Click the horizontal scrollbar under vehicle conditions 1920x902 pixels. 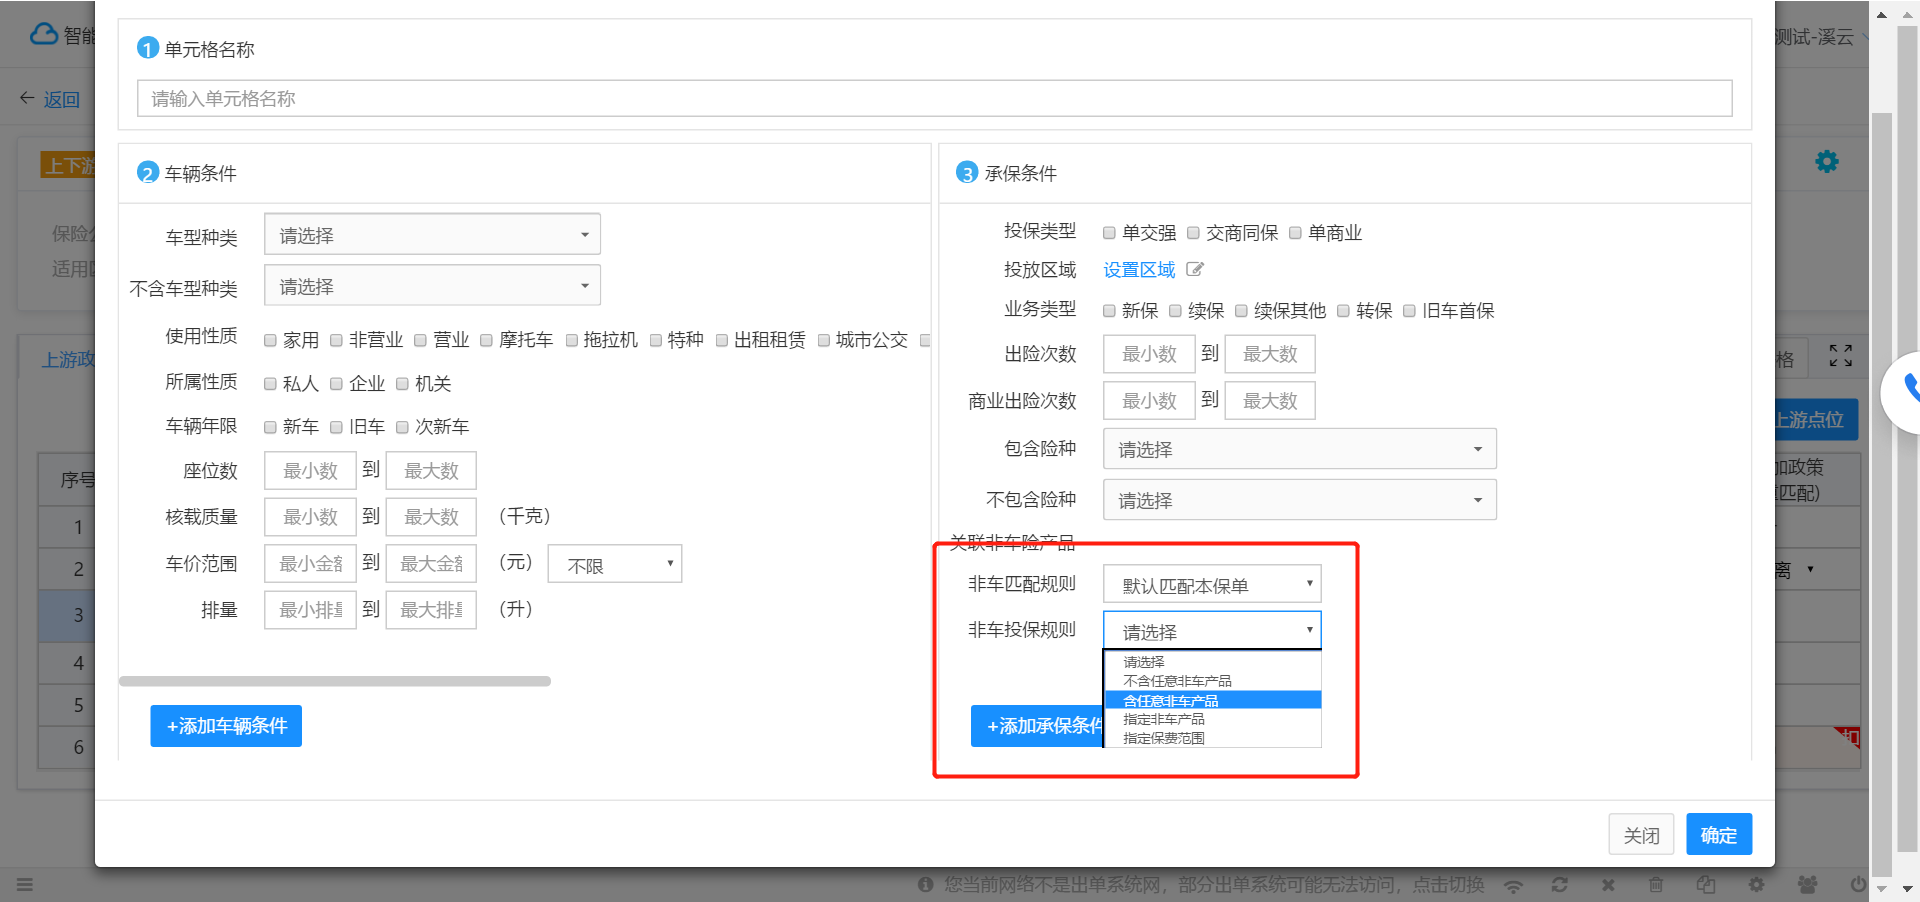point(335,681)
